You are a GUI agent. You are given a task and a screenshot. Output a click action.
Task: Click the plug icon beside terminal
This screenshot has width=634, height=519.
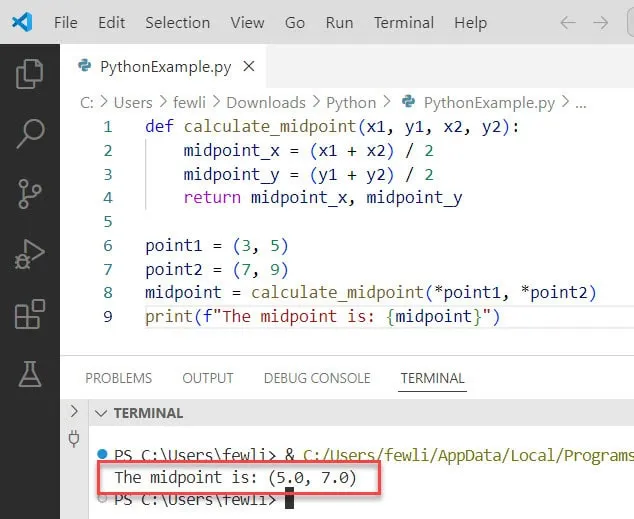(73, 438)
